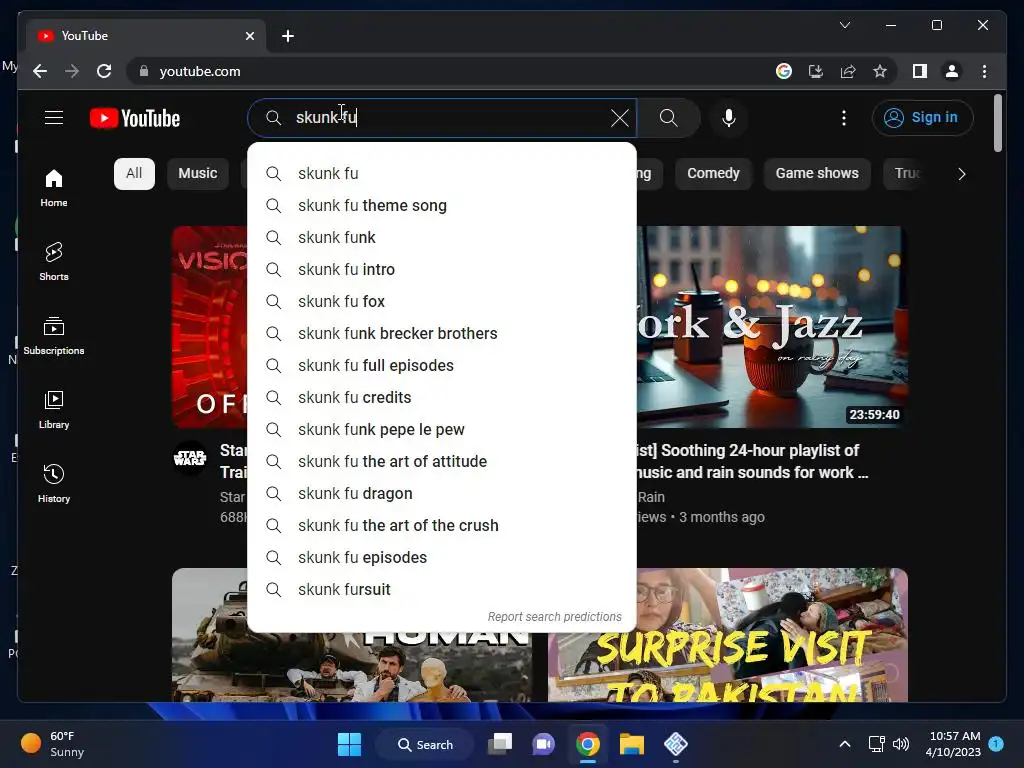
Task: Choose suggestion "skunk fu full episodes"
Action: pos(442,366)
